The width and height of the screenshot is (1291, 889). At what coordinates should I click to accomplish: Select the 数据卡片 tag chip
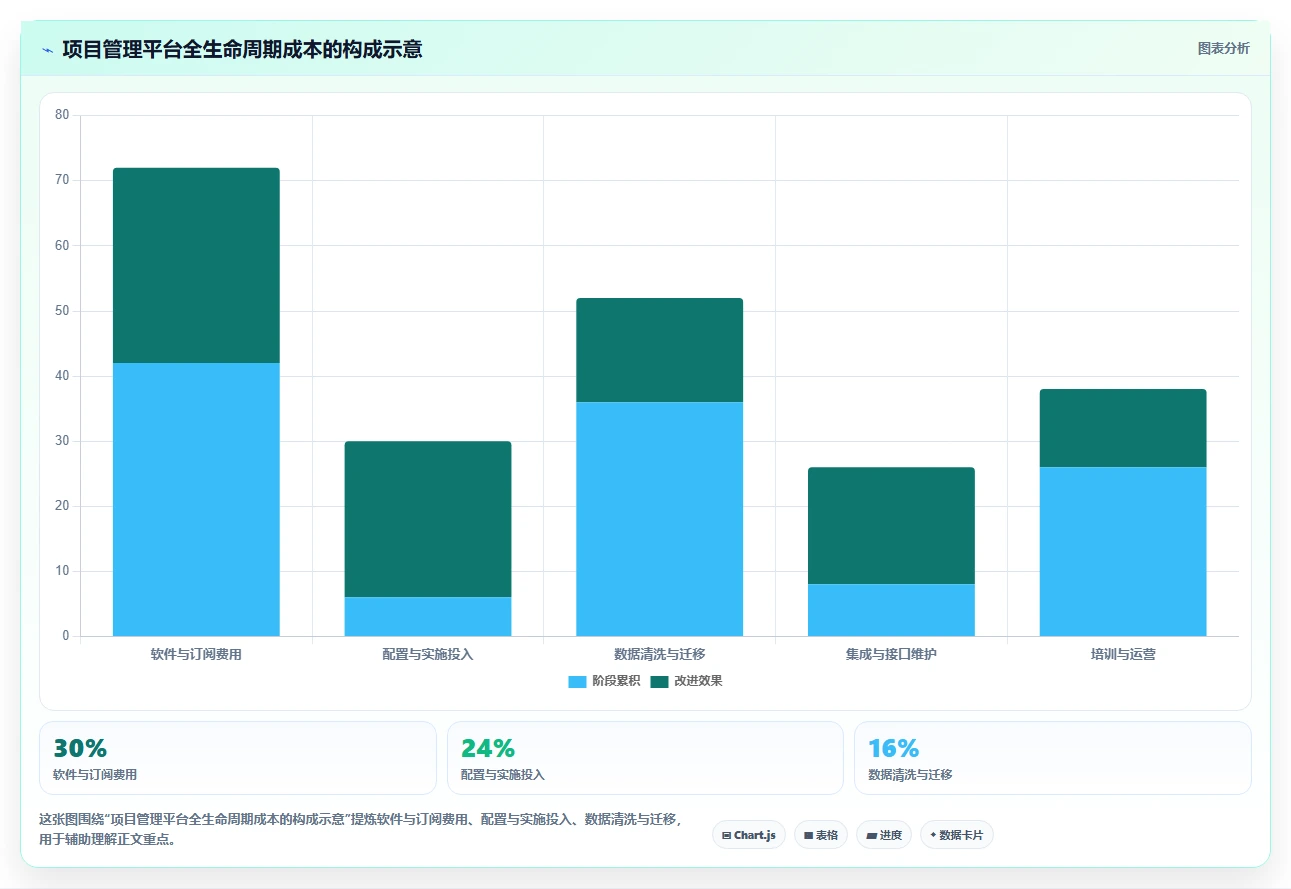pos(957,835)
